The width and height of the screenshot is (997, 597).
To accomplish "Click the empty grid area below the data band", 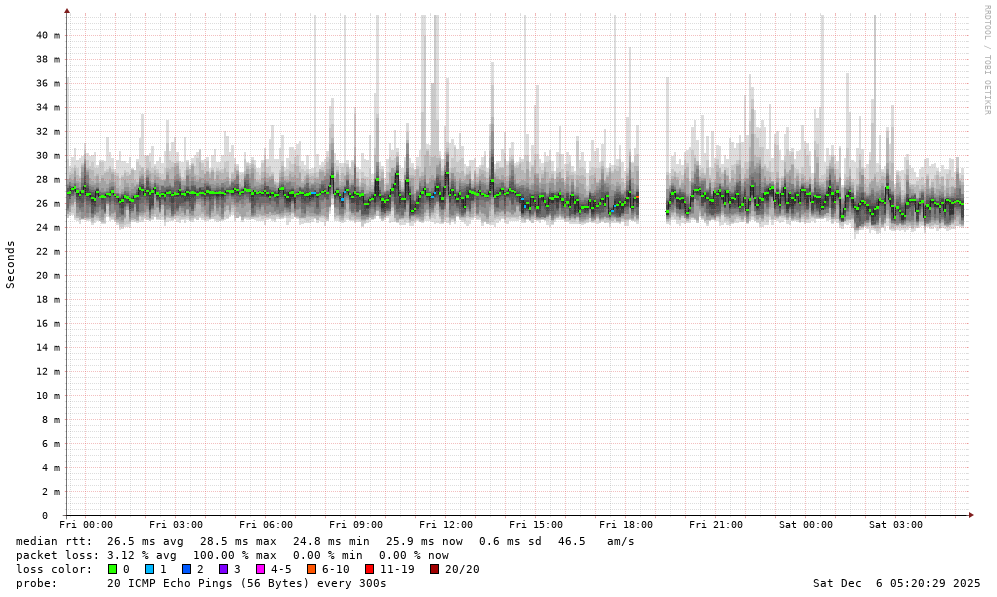I will (x=500, y=380).
